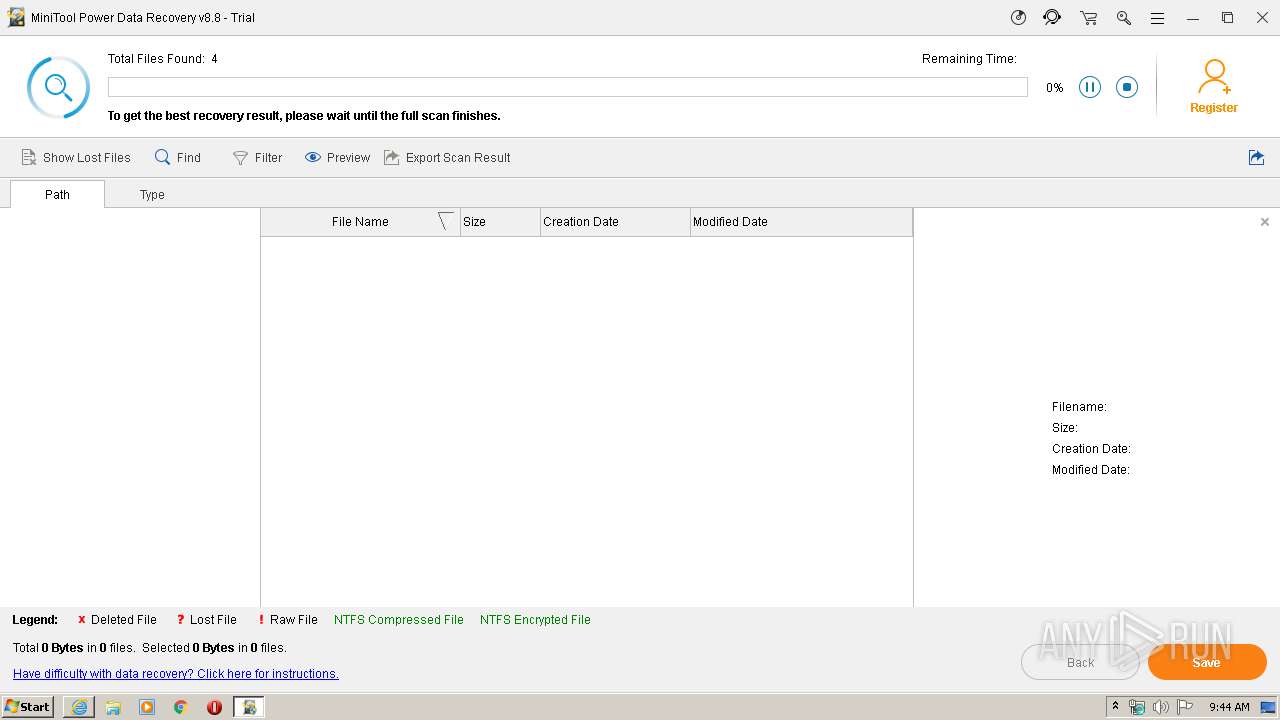Sort by the Modified Date column
1280x720 pixels.
801,222
